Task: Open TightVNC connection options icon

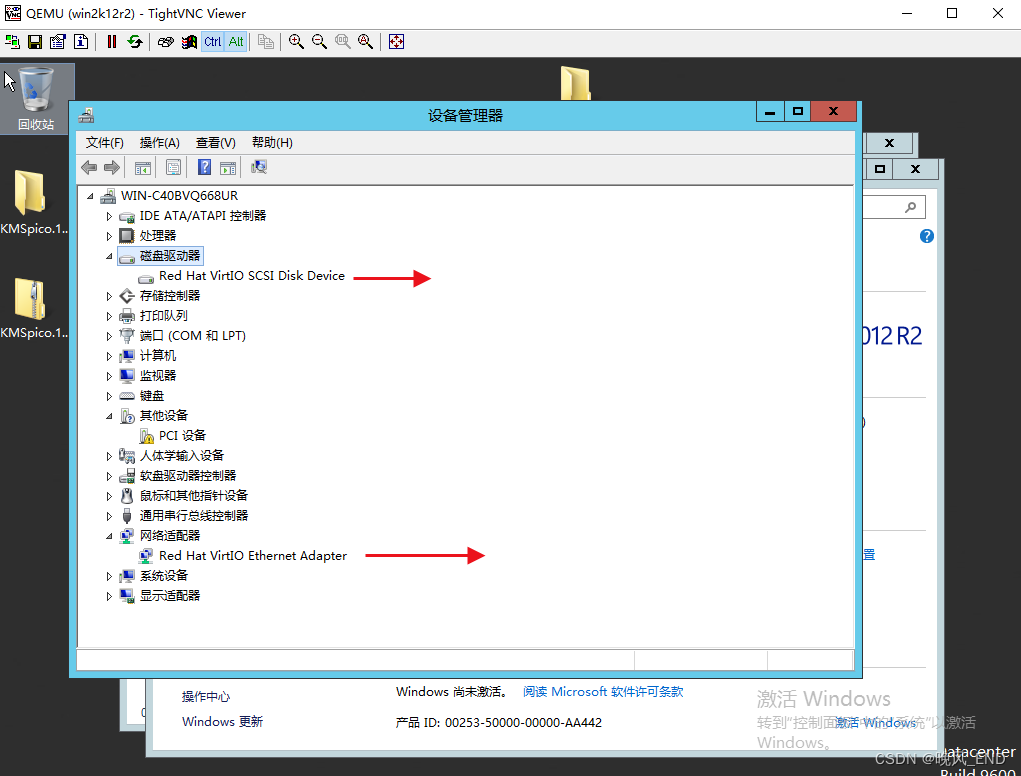Action: click(58, 42)
